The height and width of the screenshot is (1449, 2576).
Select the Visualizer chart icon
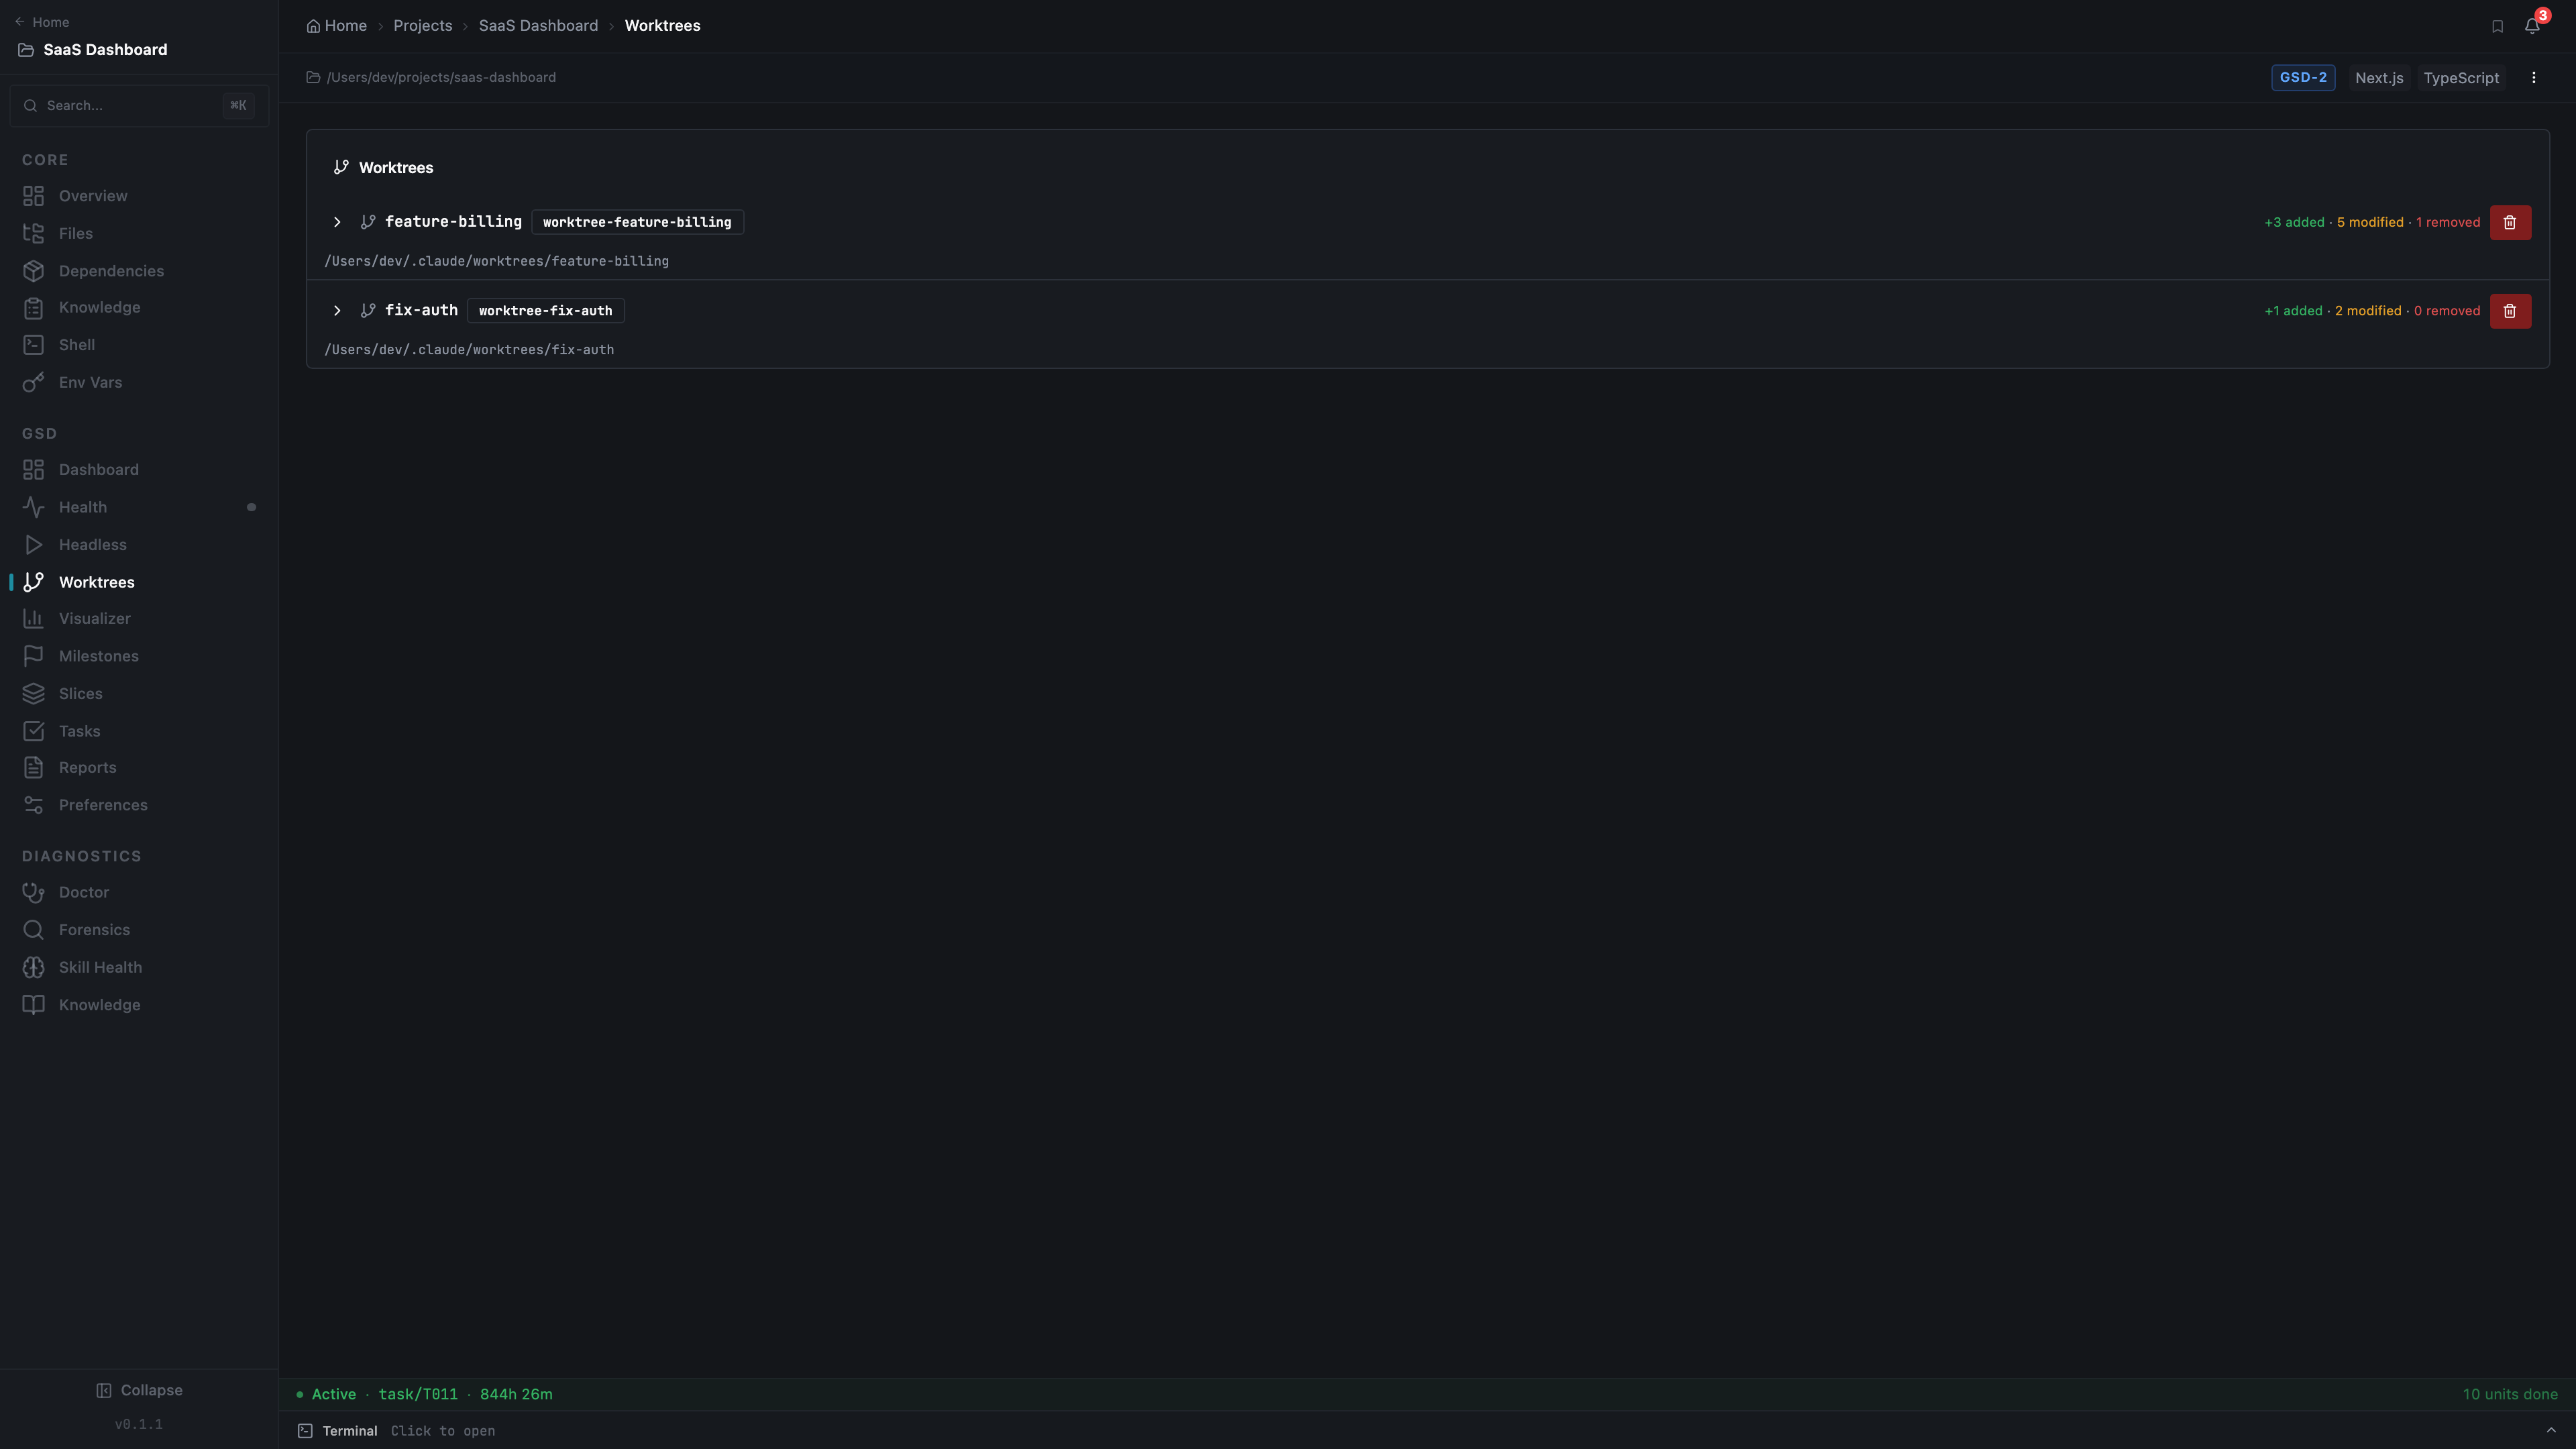click(33, 618)
